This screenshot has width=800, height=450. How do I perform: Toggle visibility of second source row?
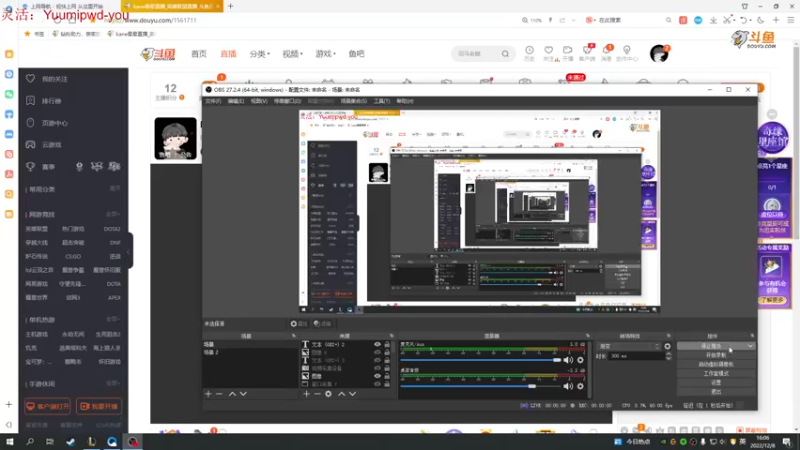point(377,353)
